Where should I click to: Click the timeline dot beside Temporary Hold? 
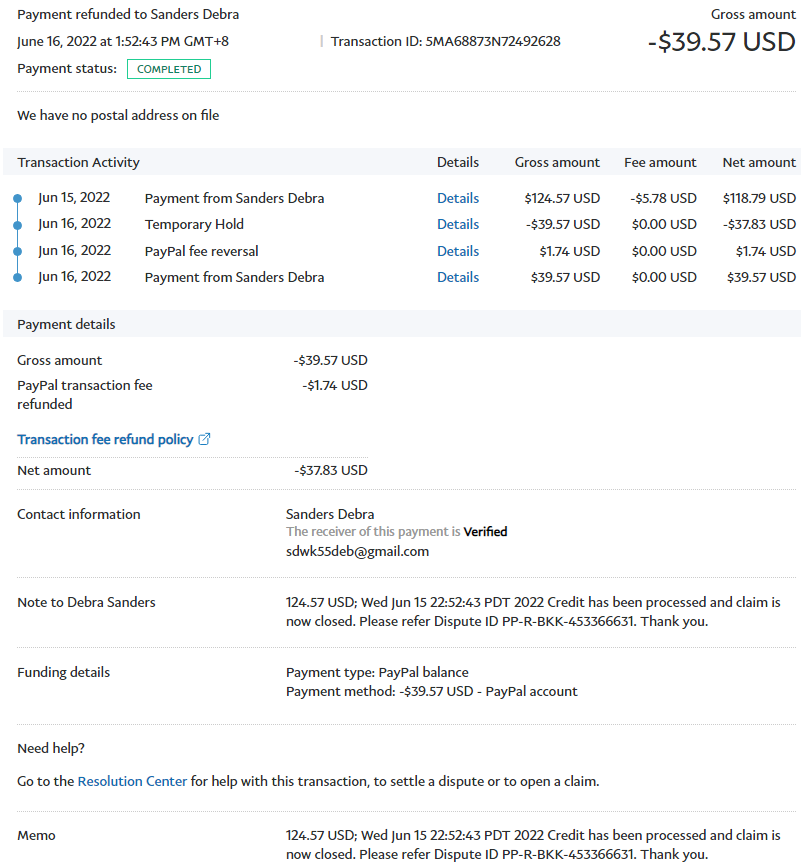coord(17,225)
